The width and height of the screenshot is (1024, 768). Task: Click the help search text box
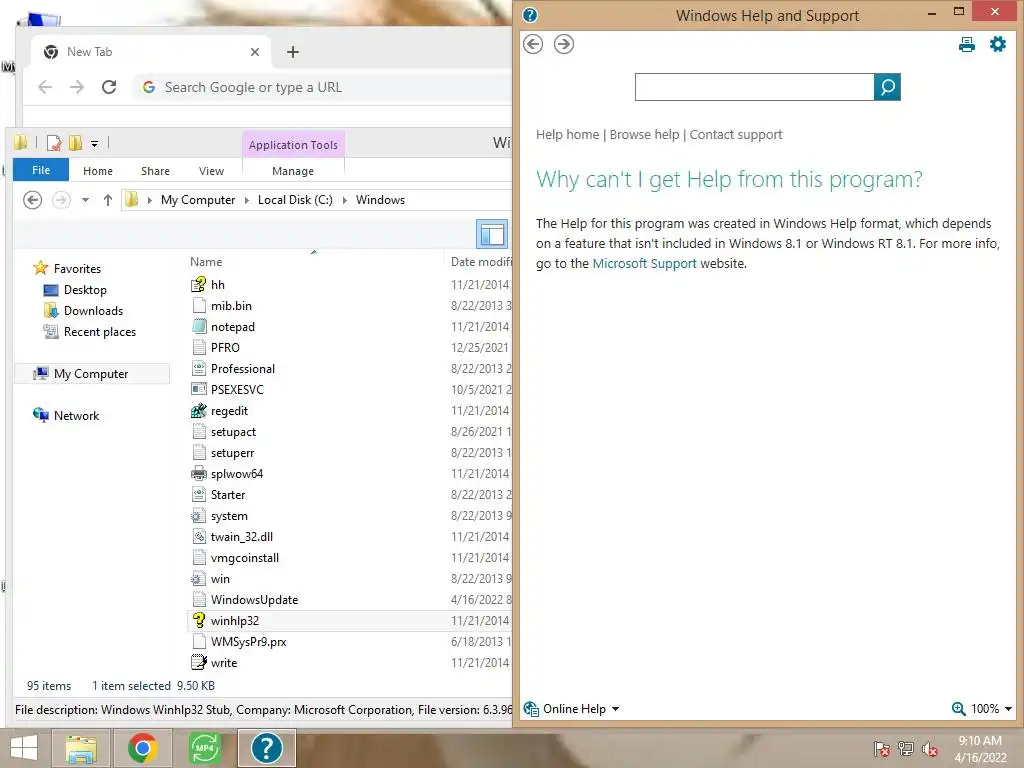(754, 87)
